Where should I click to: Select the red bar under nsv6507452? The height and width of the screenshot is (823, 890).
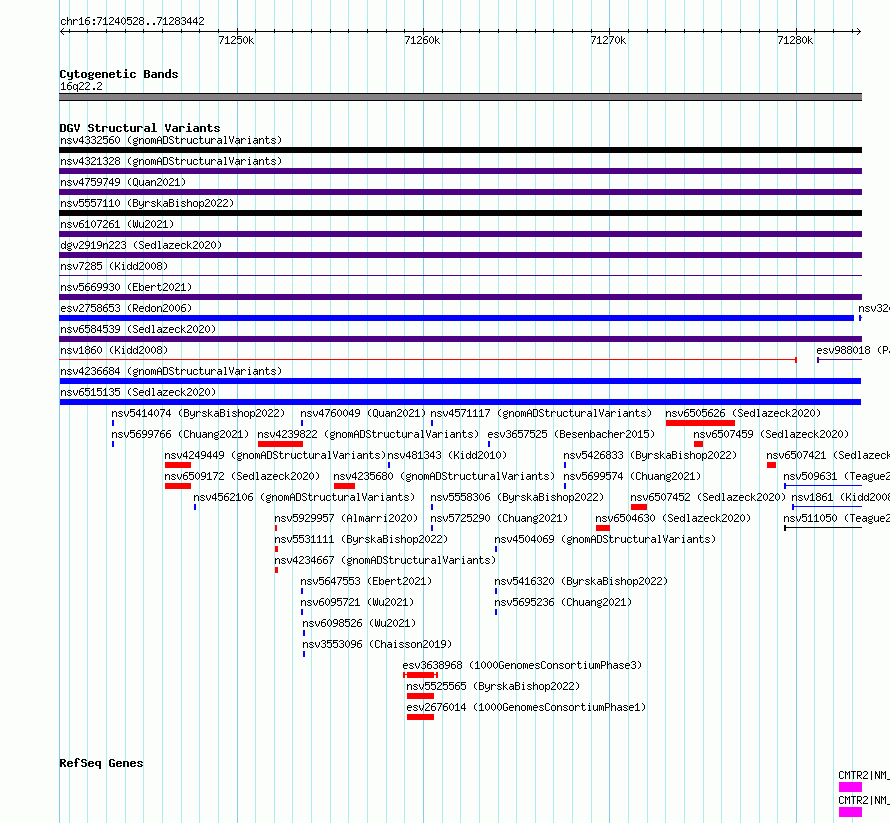639,507
